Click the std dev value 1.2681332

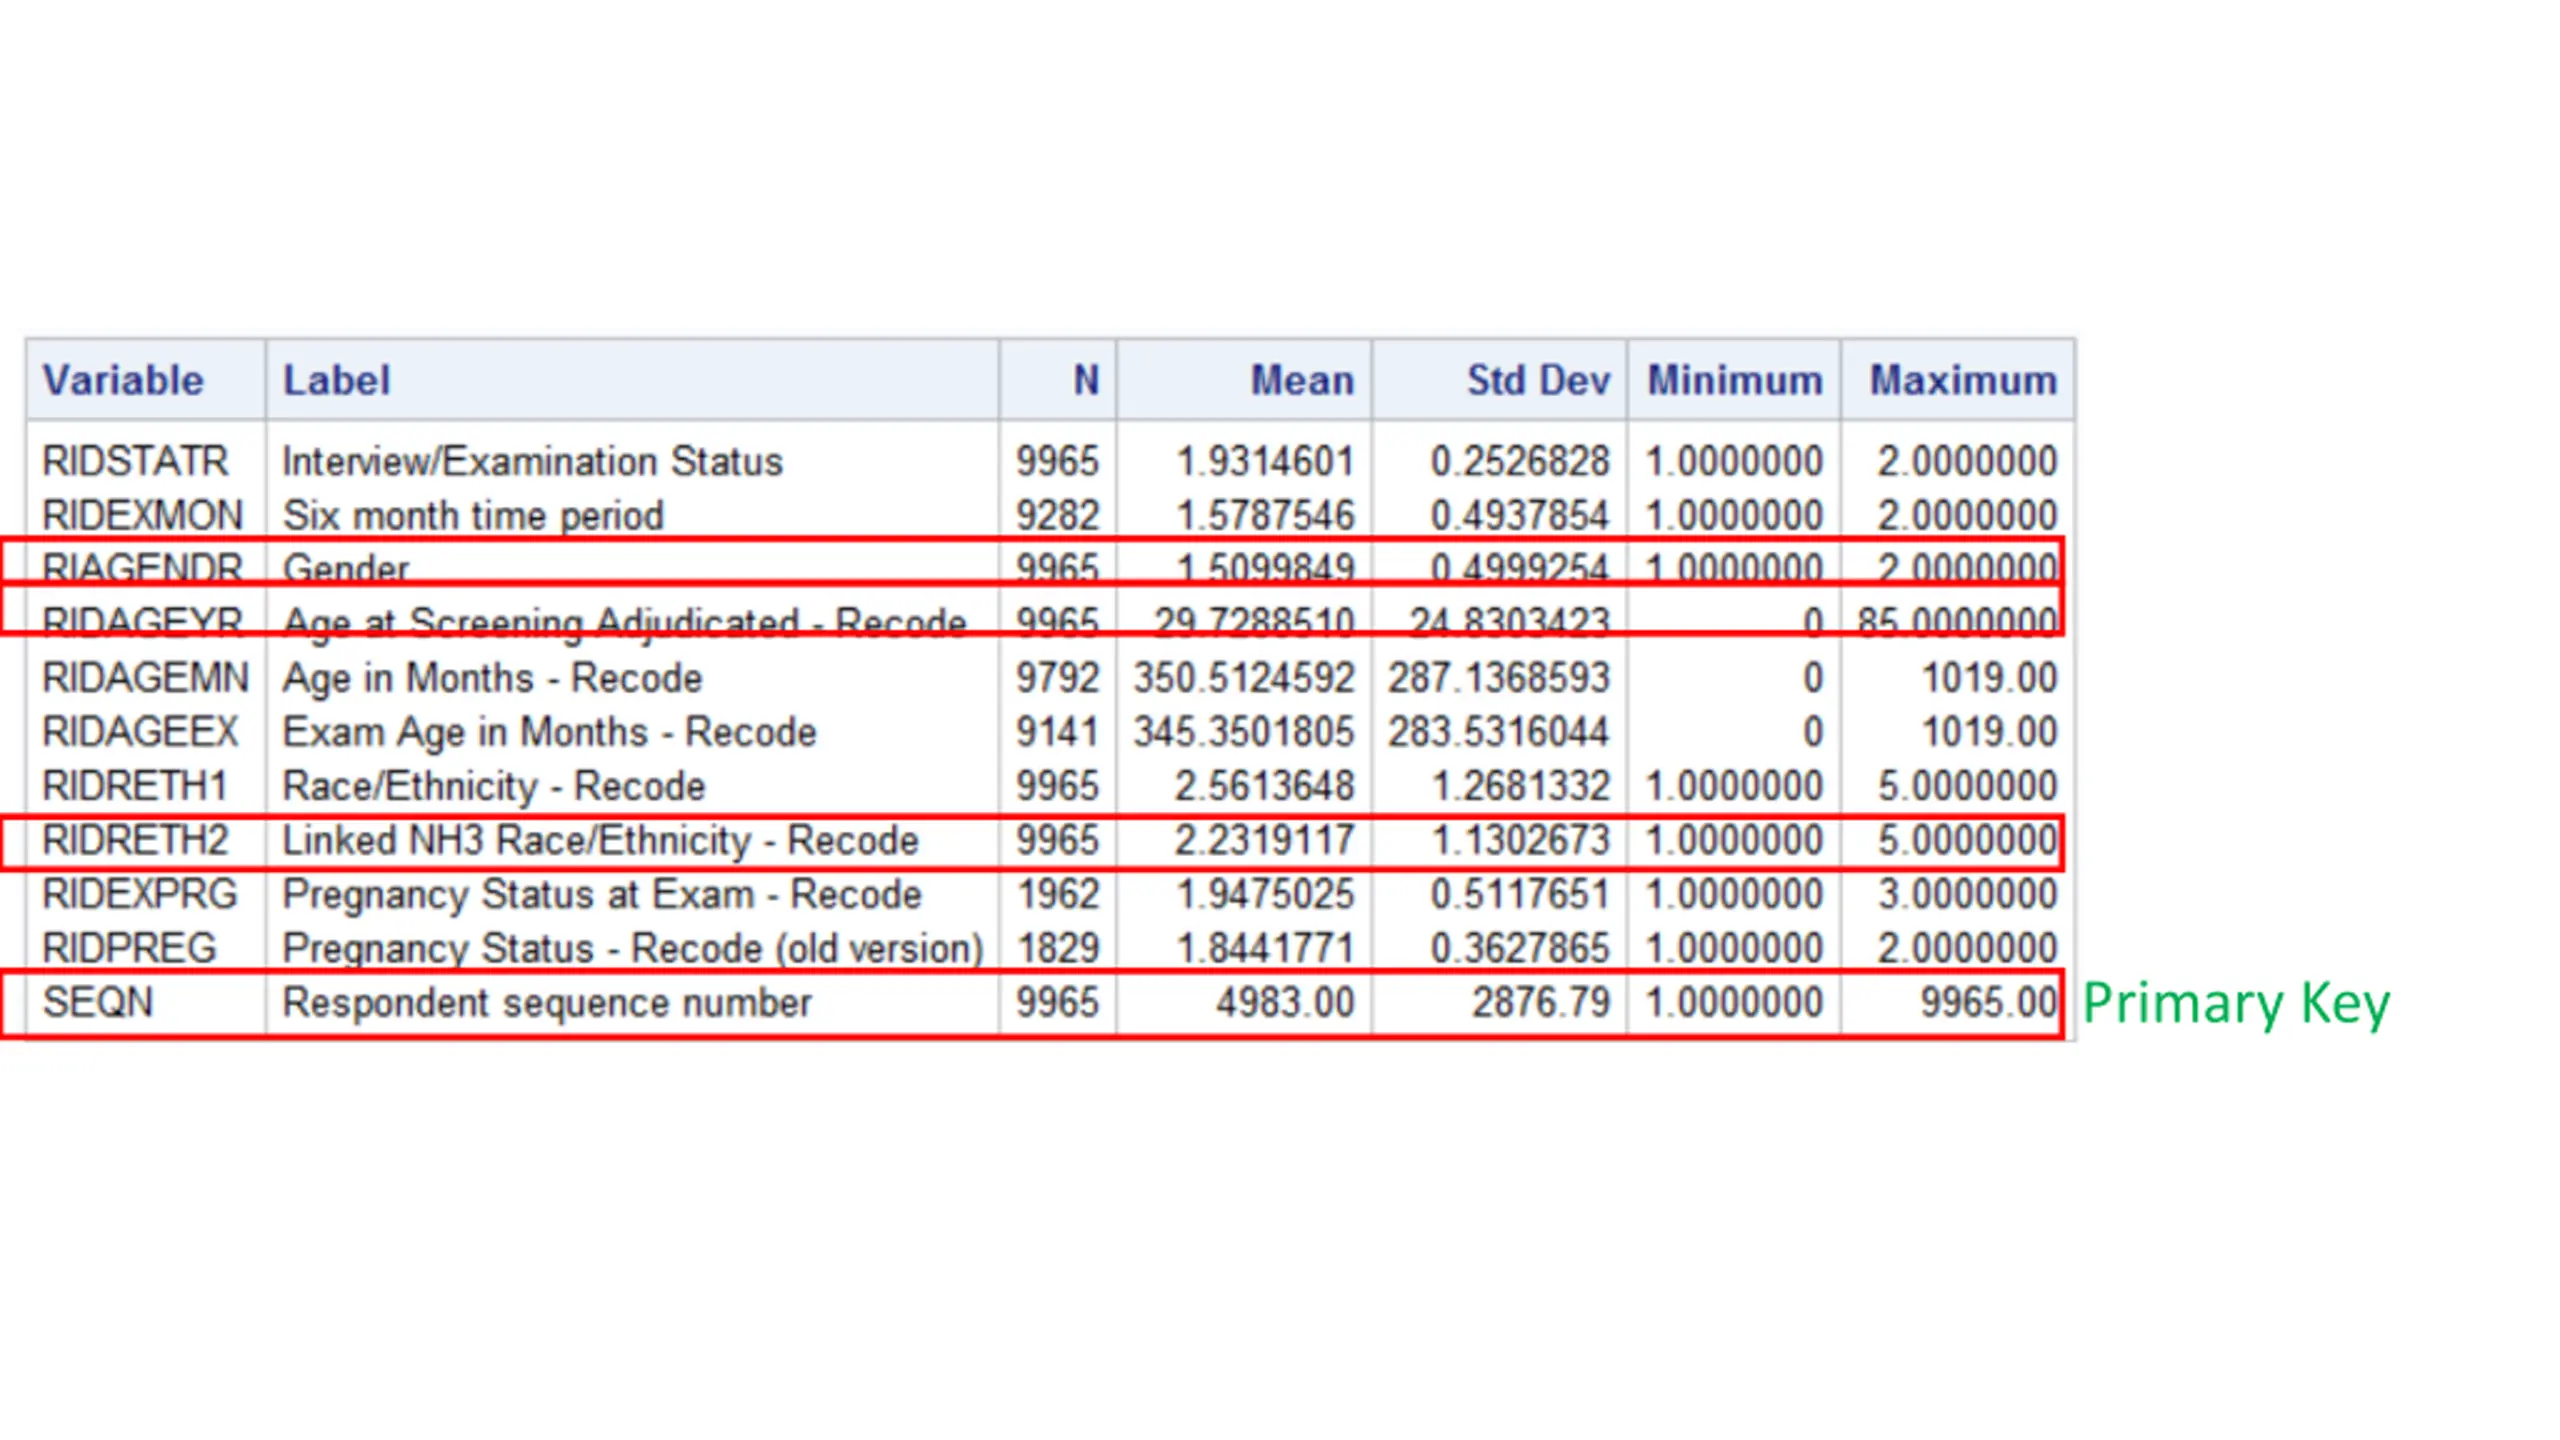pos(1520,786)
